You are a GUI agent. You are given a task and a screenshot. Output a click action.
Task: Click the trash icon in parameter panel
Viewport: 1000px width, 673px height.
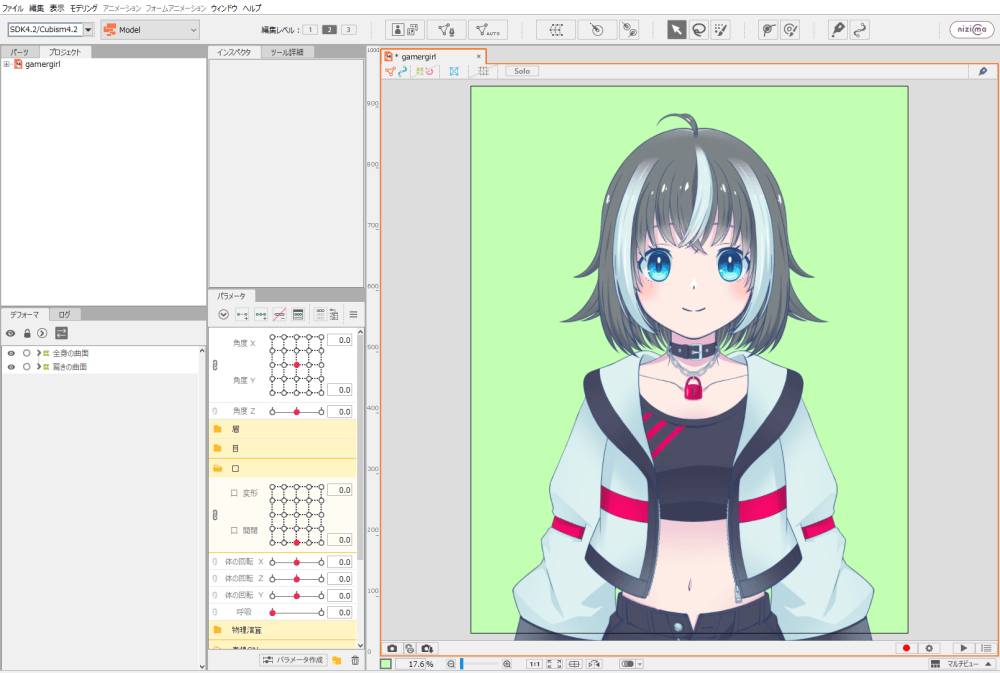(355, 660)
